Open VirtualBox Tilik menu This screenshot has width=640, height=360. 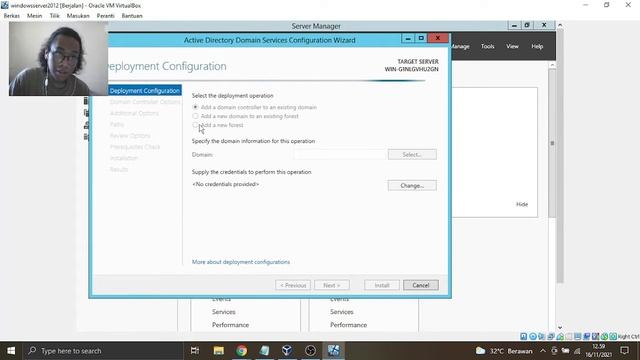point(55,16)
